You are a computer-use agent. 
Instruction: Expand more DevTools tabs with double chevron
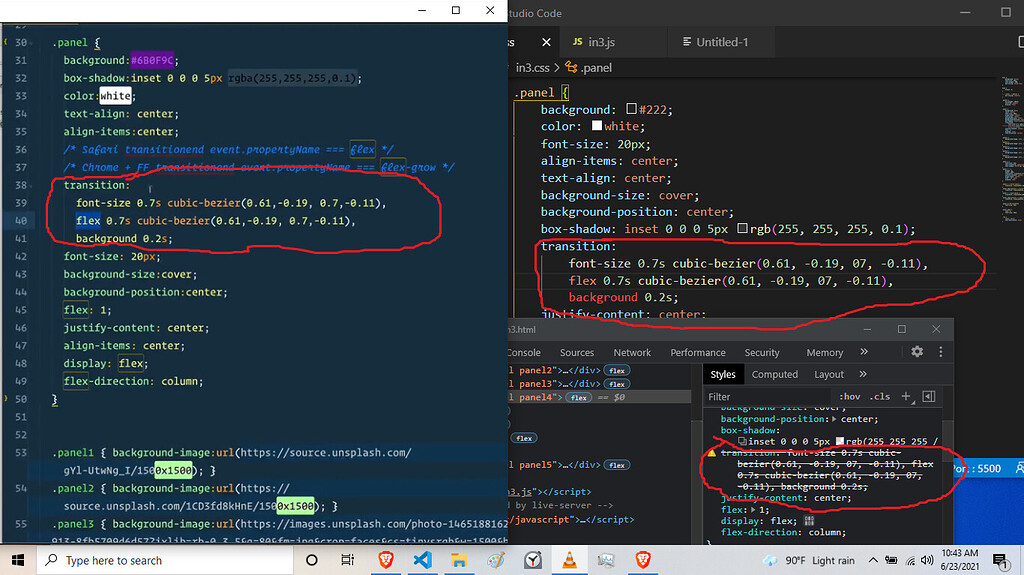click(864, 352)
